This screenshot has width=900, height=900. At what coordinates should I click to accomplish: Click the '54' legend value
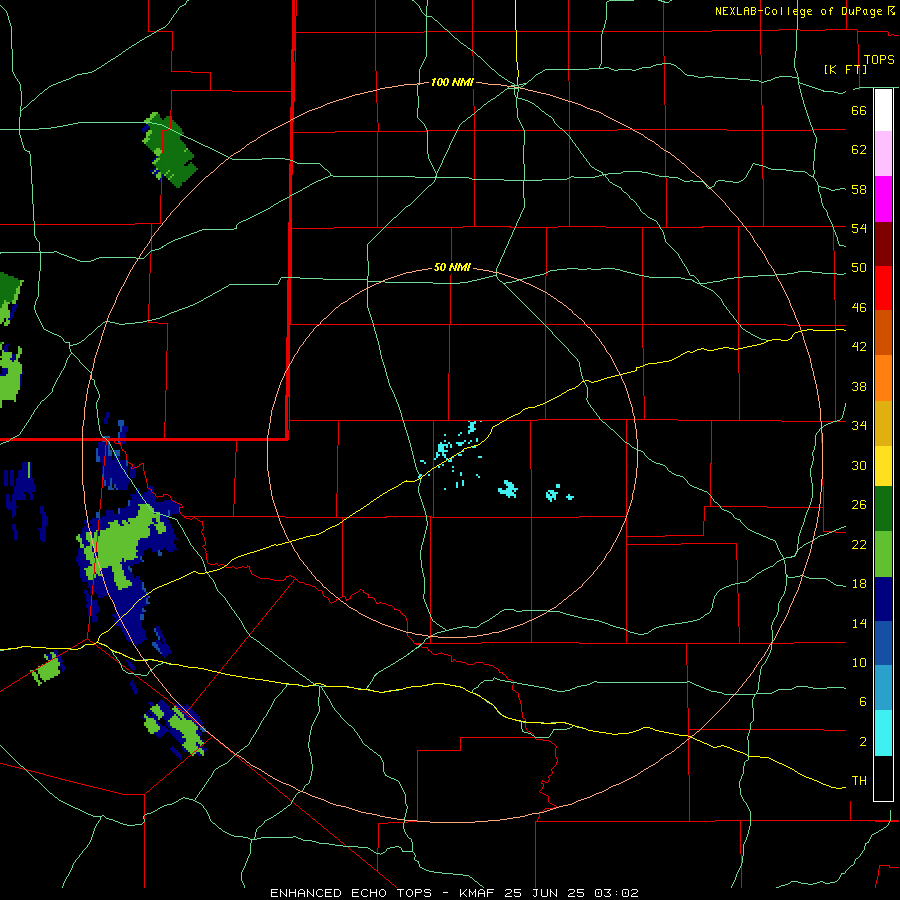(x=859, y=228)
